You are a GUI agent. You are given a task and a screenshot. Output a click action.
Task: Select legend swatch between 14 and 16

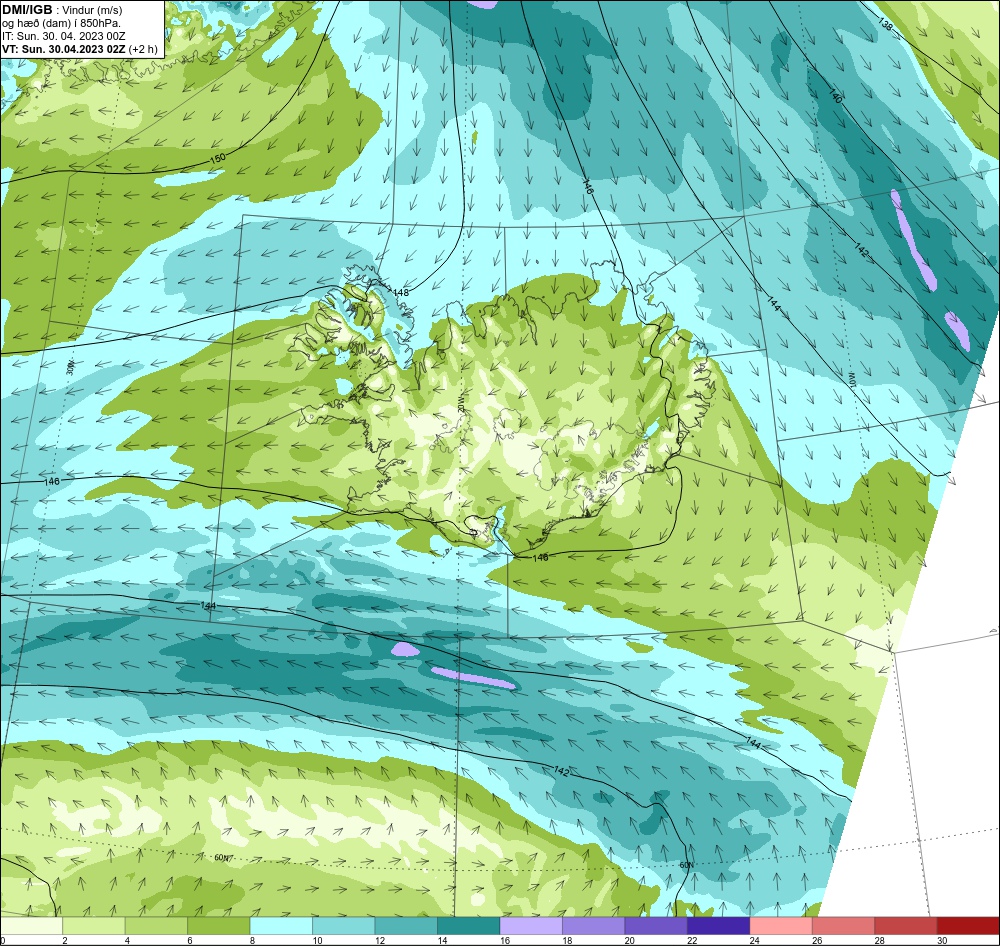469,926
